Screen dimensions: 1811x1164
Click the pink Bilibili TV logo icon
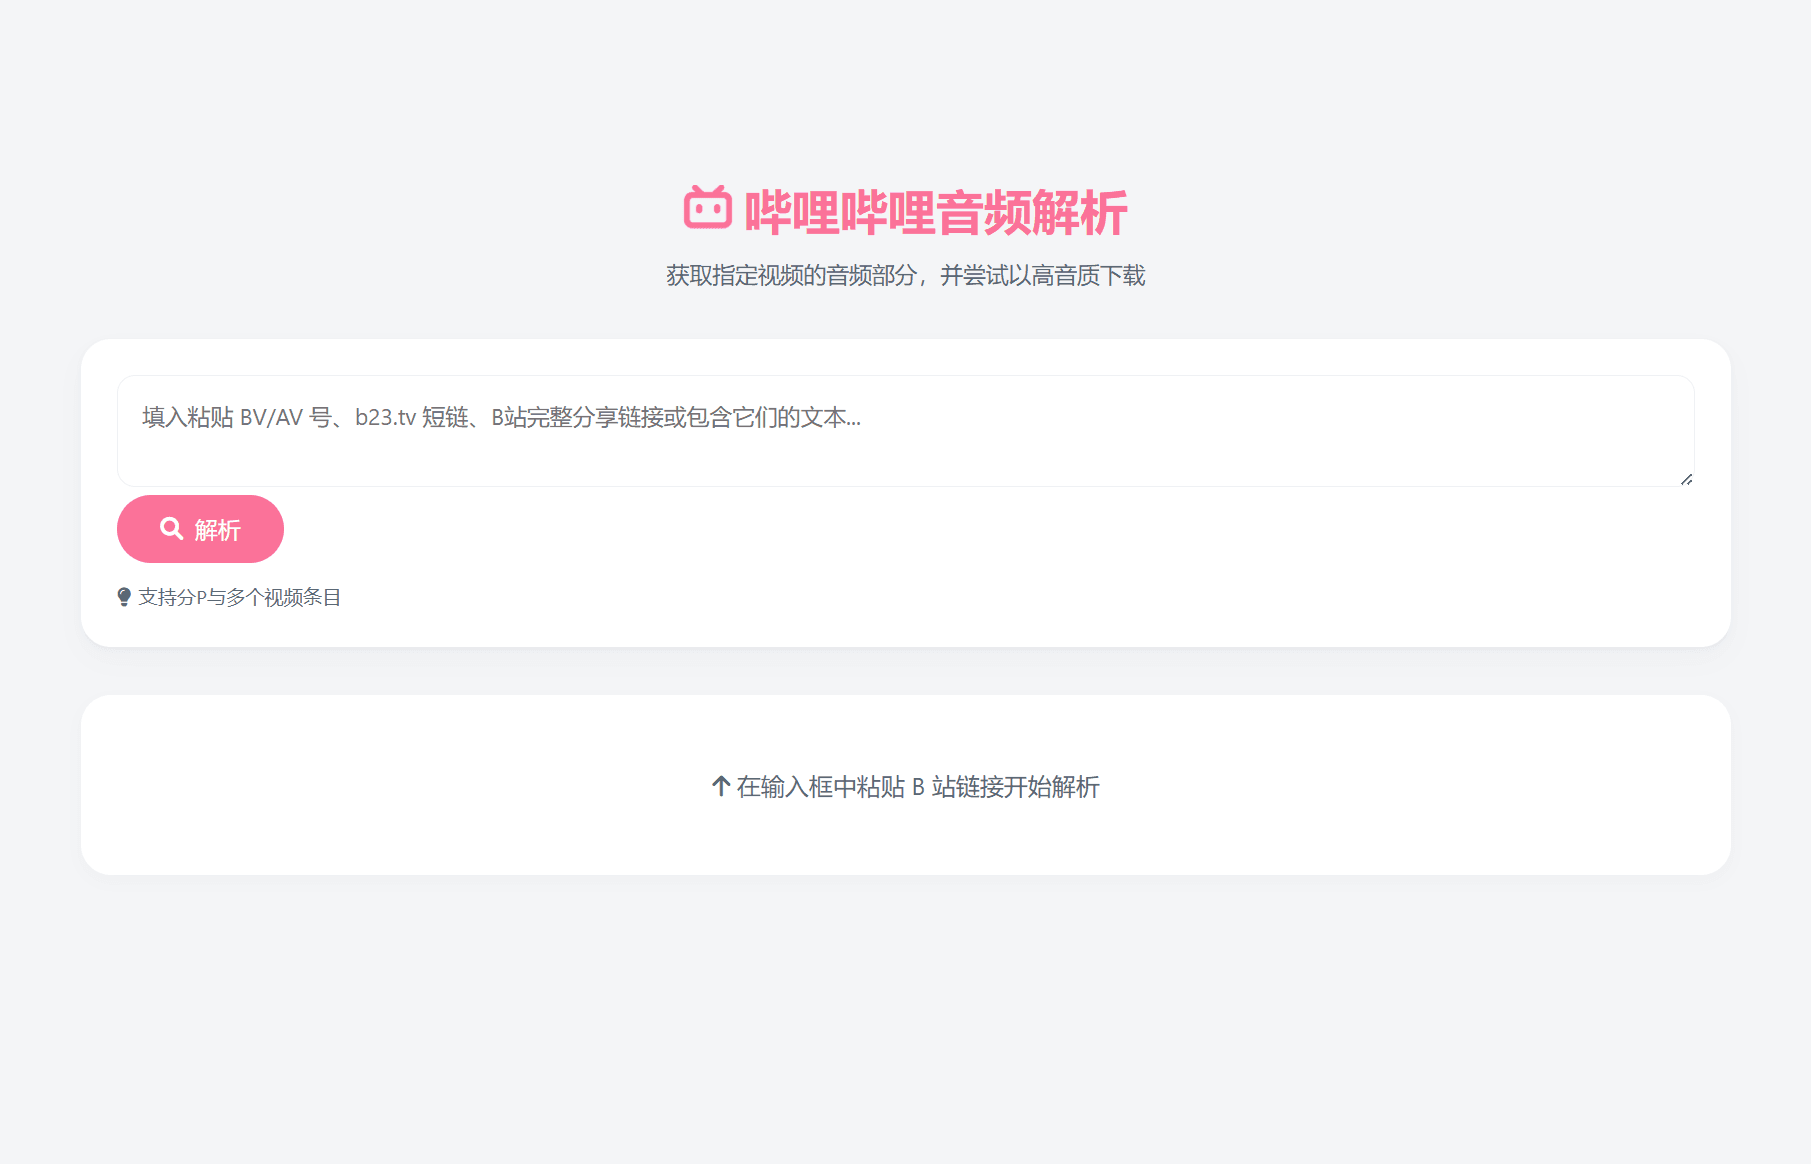click(707, 208)
